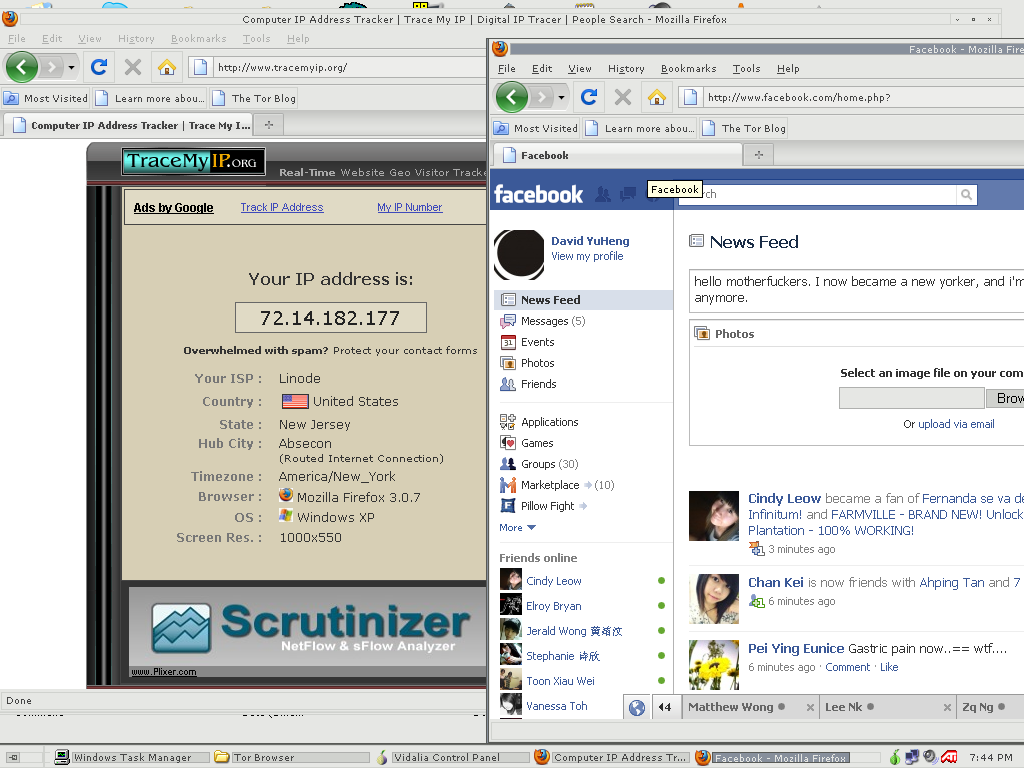Click Cindy Leow news feed thumbnail
This screenshot has height=768, width=1024.
coord(714,516)
